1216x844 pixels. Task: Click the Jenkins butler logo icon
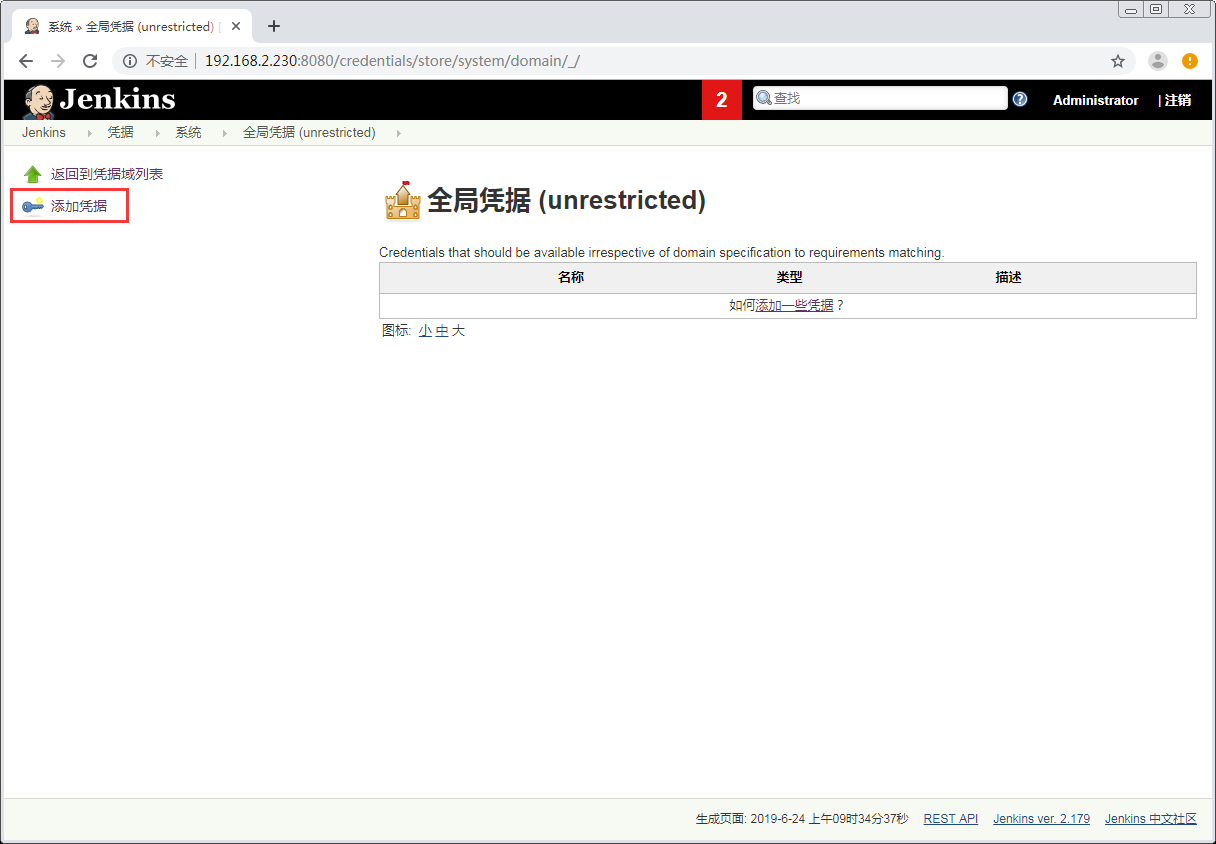pyautogui.click(x=38, y=100)
